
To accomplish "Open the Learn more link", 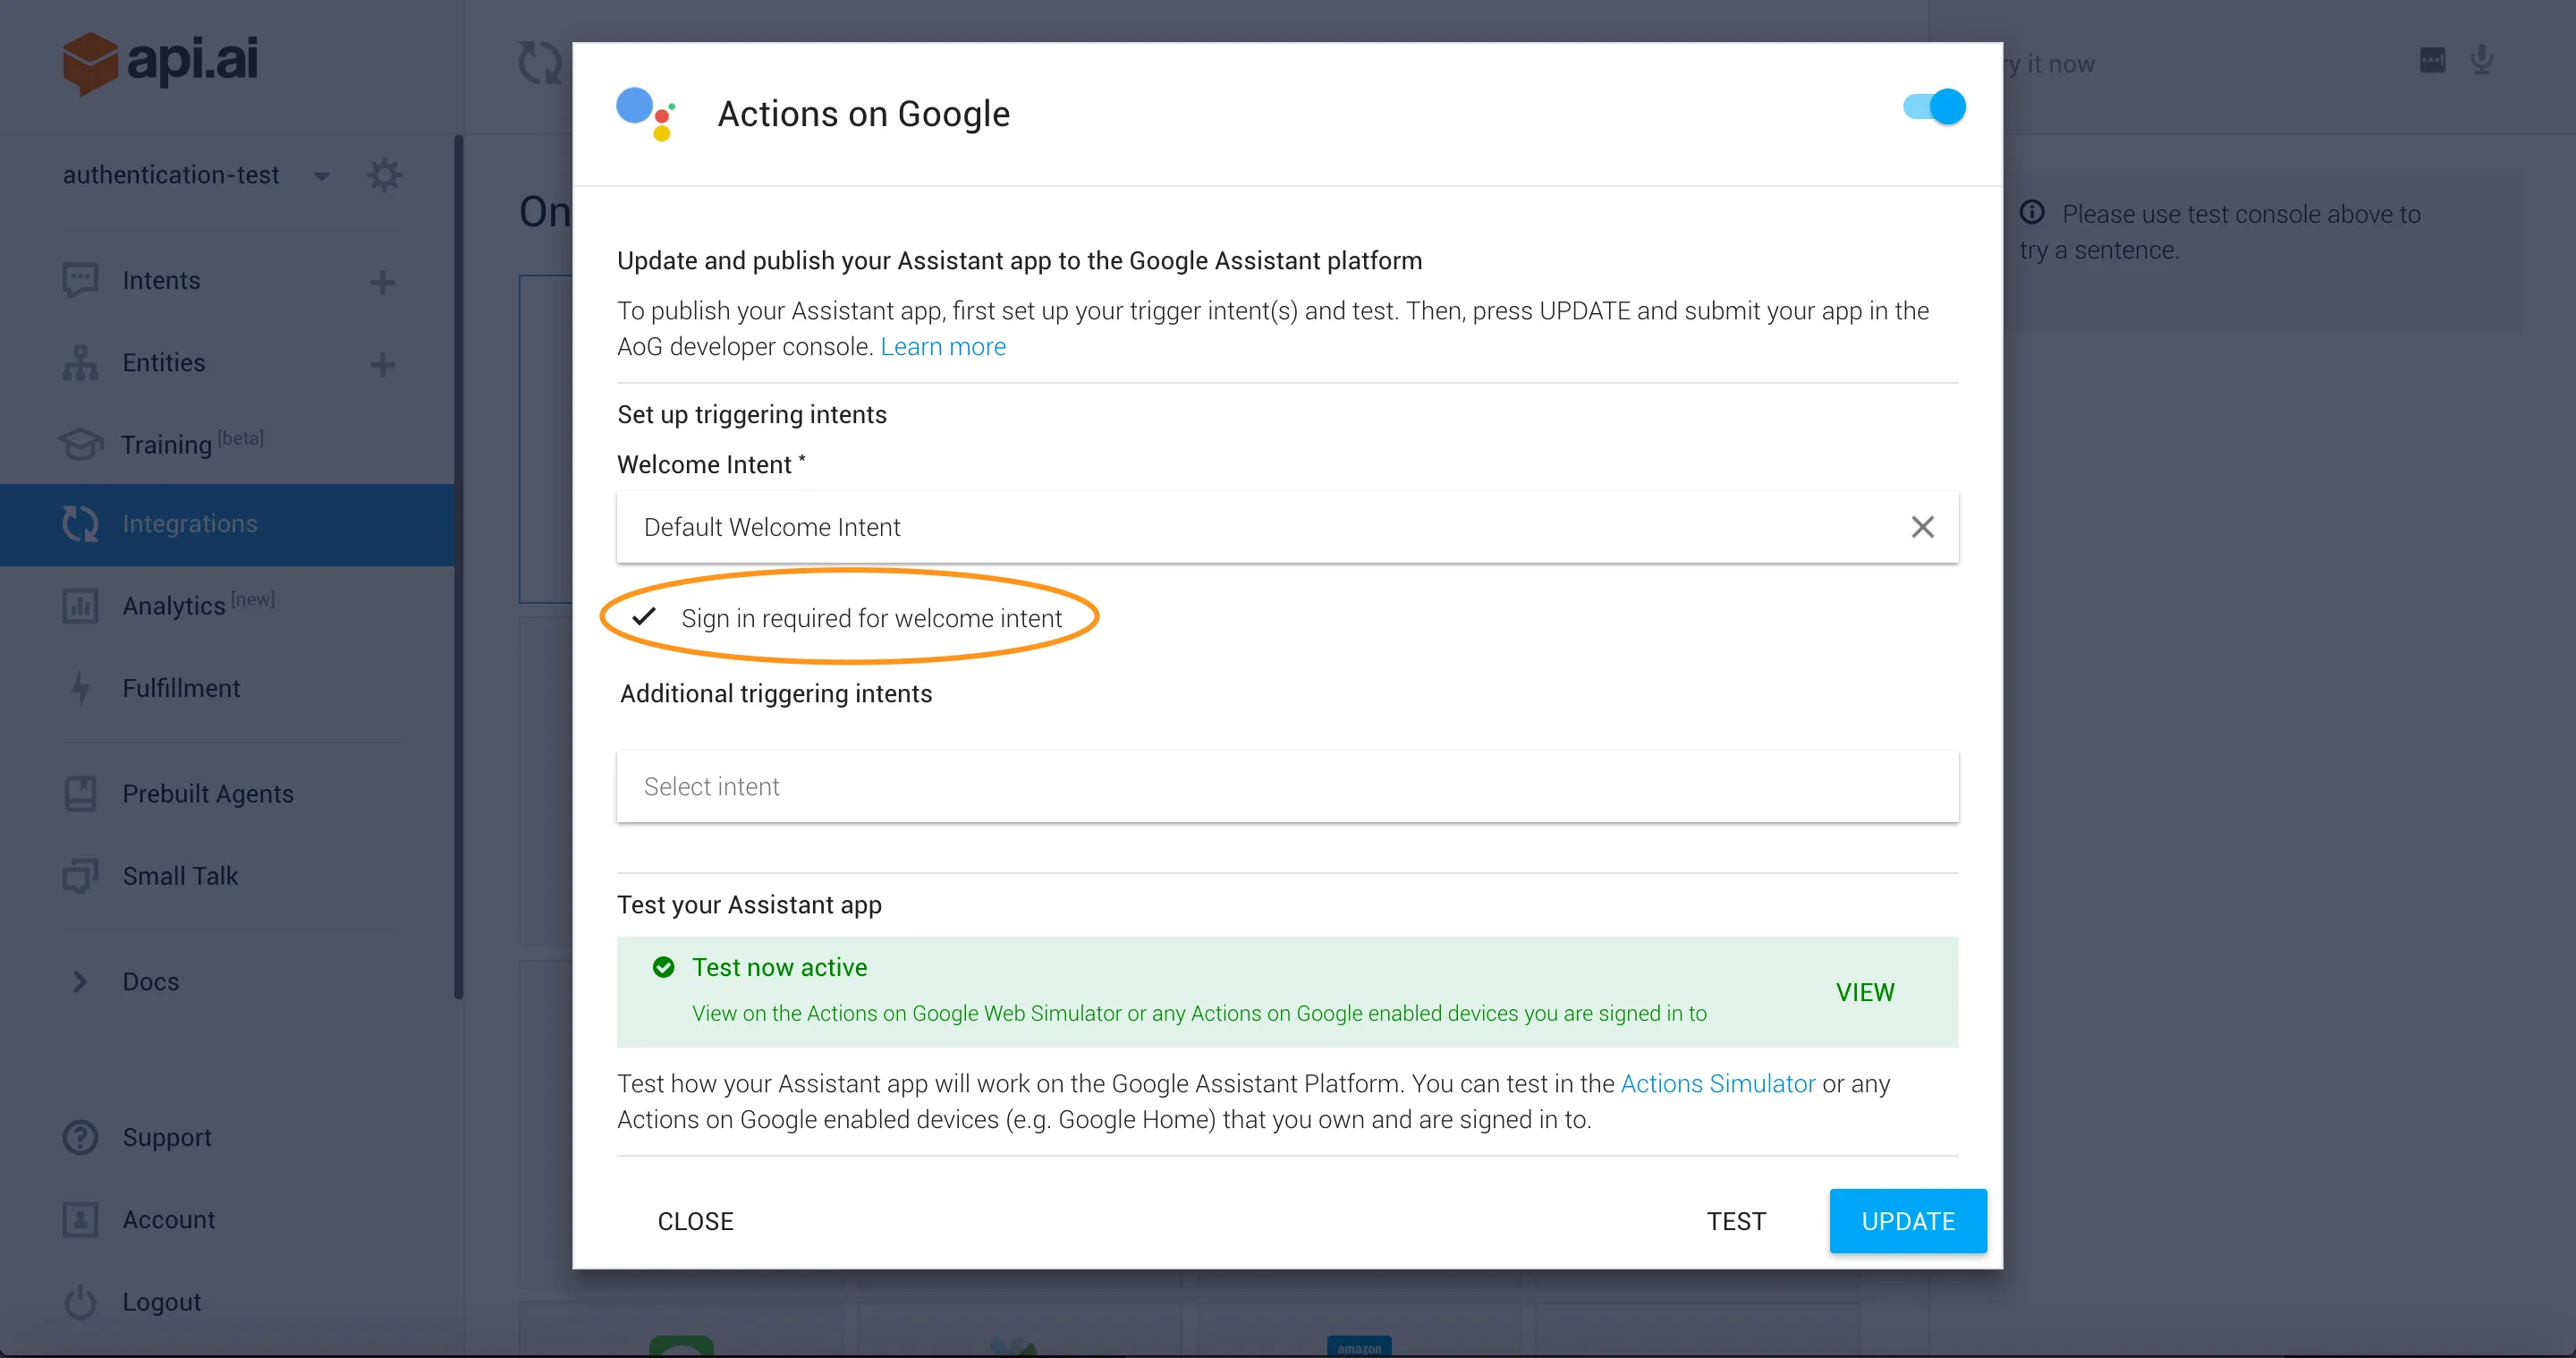I will pyautogui.click(x=942, y=346).
